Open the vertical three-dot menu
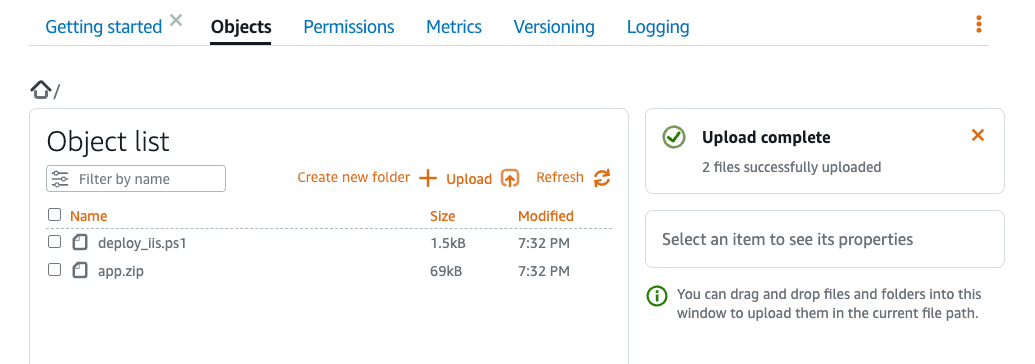 [979, 25]
